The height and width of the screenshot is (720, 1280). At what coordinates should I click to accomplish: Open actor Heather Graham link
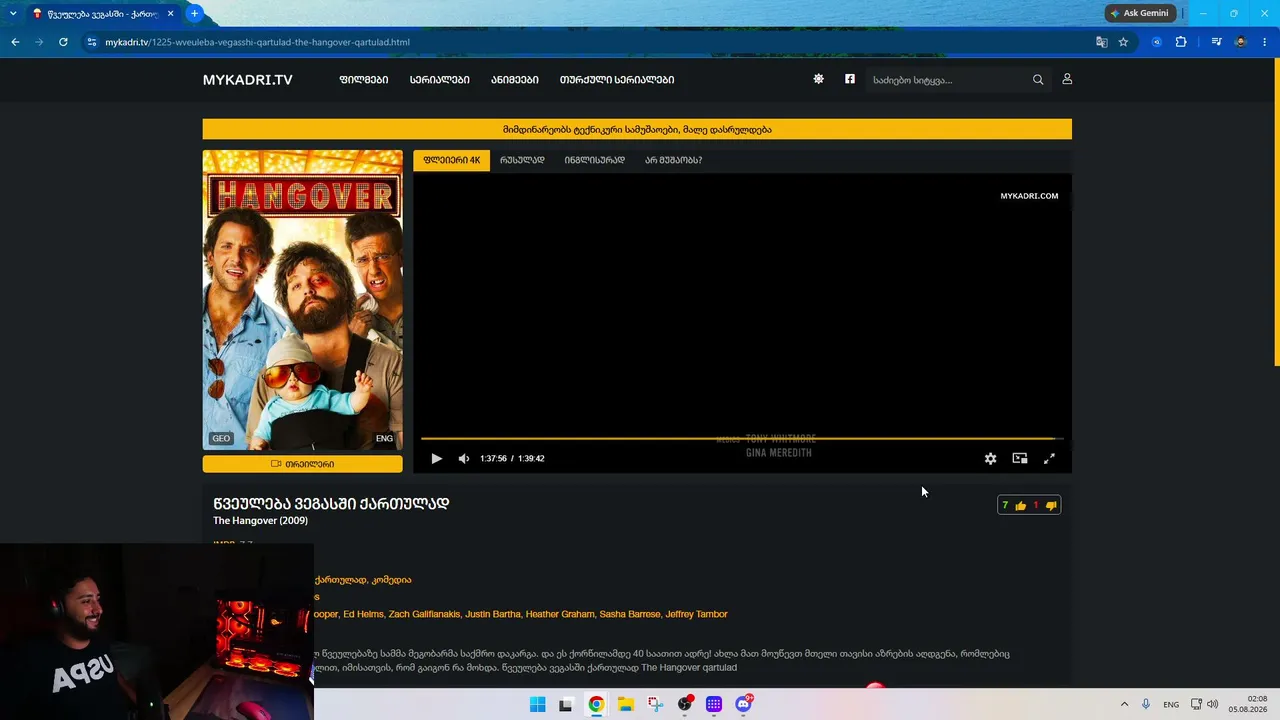tap(560, 614)
